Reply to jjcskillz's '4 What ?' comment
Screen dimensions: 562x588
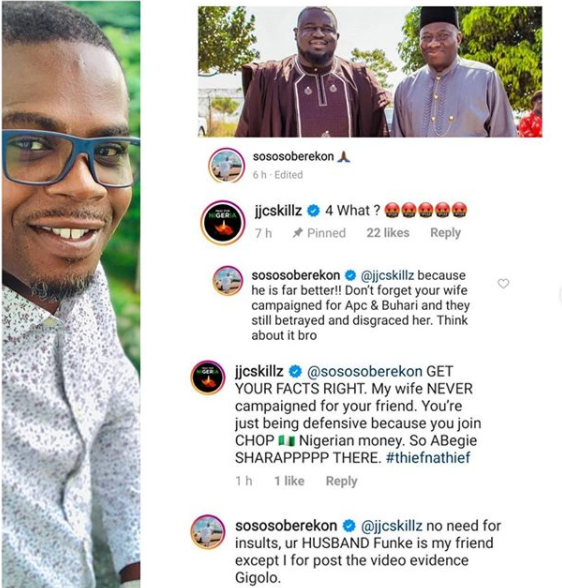click(445, 232)
